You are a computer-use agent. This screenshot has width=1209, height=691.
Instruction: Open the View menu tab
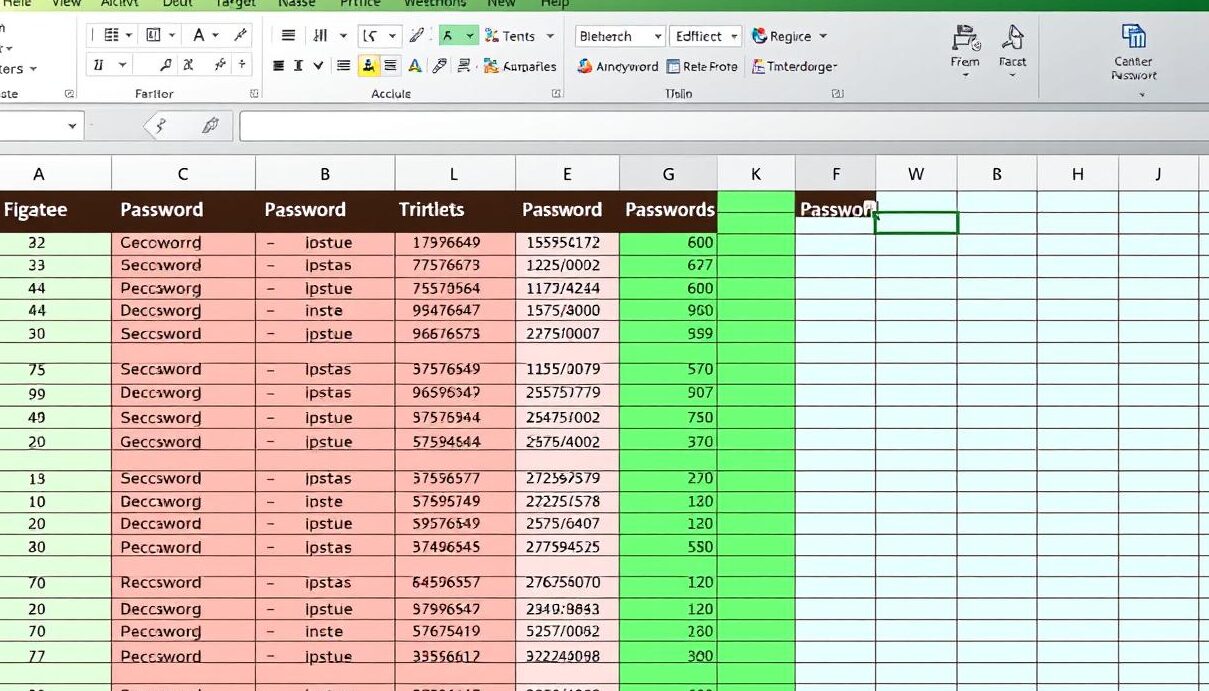(66, 4)
